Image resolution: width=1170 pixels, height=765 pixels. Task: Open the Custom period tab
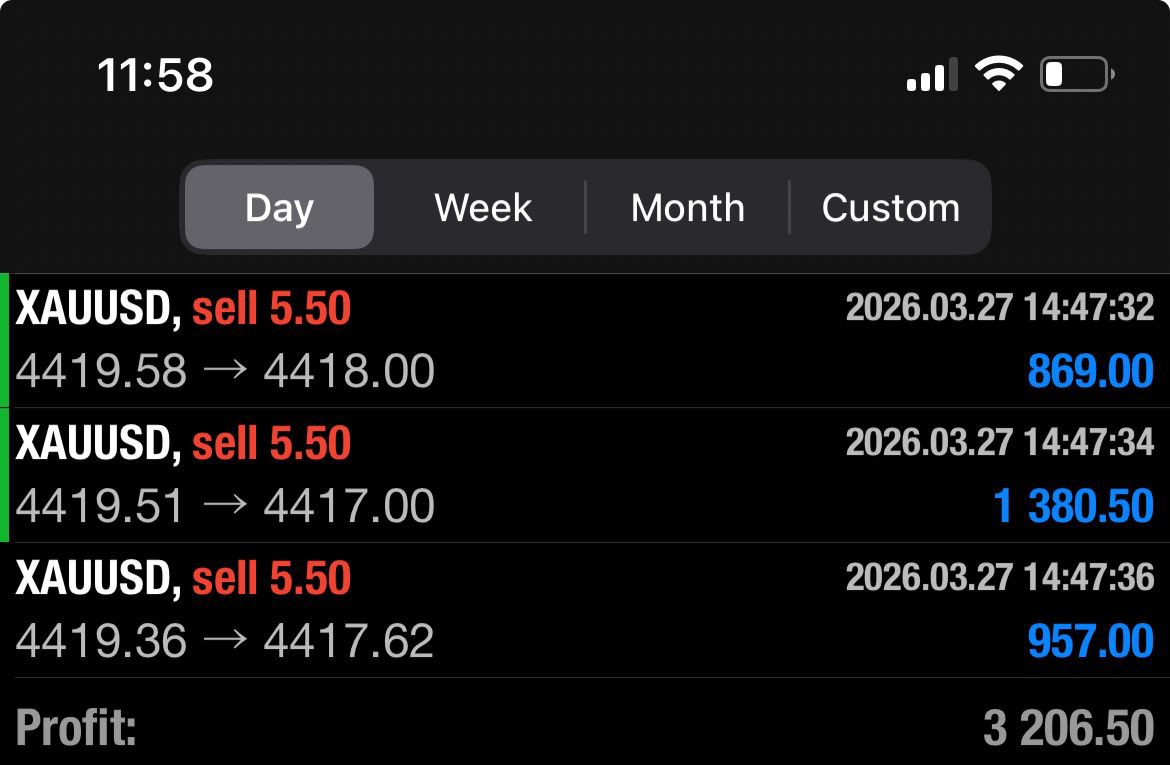(890, 208)
